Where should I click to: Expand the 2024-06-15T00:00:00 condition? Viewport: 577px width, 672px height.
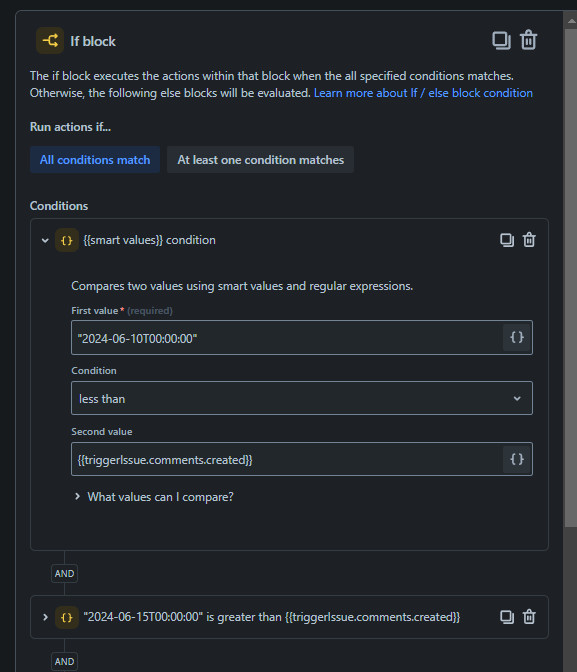coord(45,618)
